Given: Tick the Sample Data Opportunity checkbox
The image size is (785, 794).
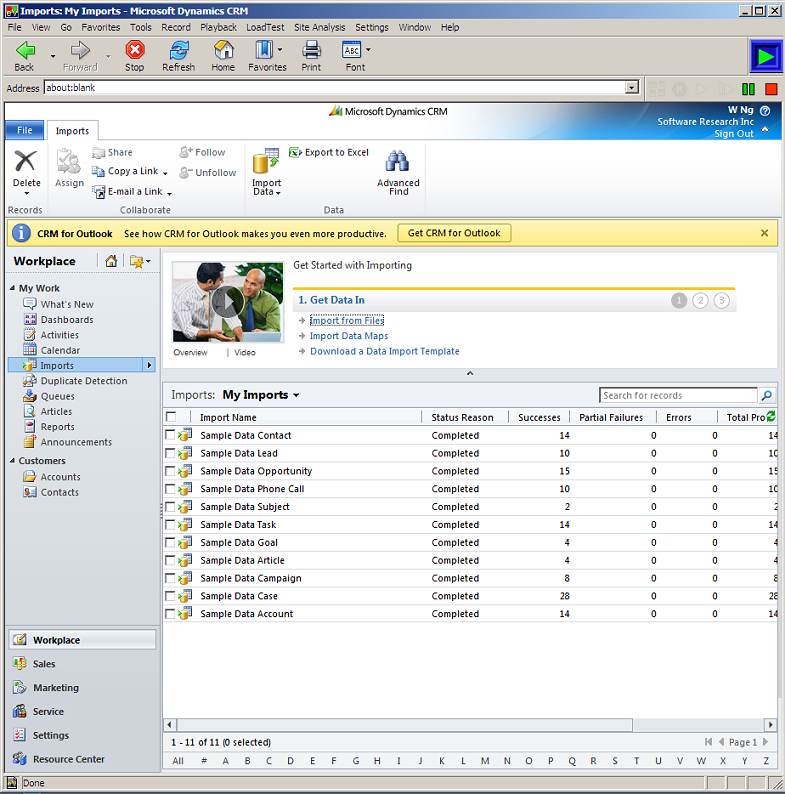Looking at the screenshot, I should 170,471.
